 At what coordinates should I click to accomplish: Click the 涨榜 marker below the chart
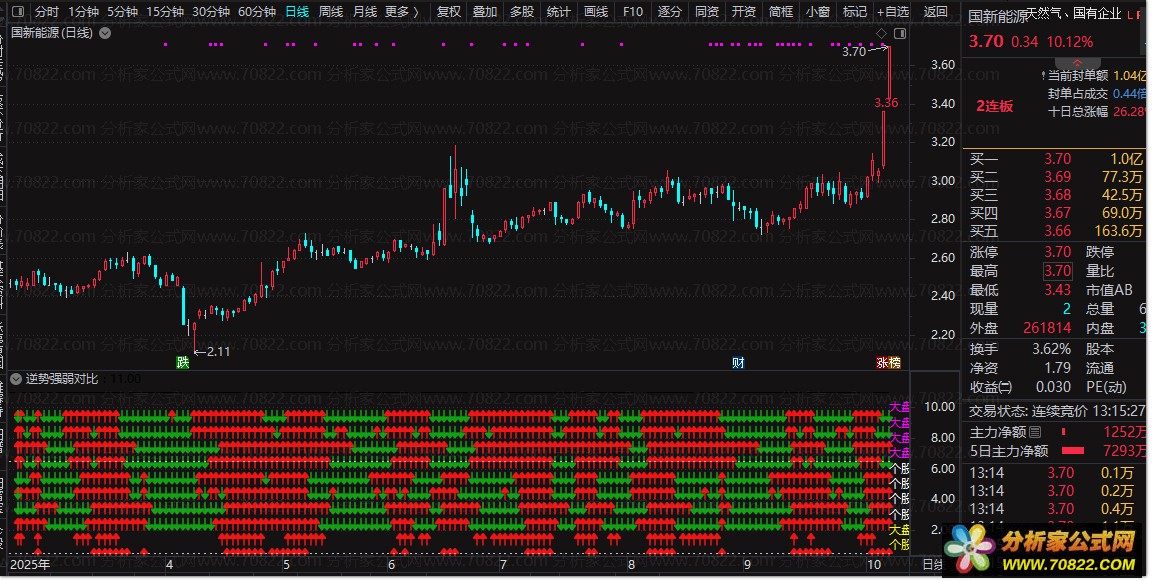click(888, 362)
